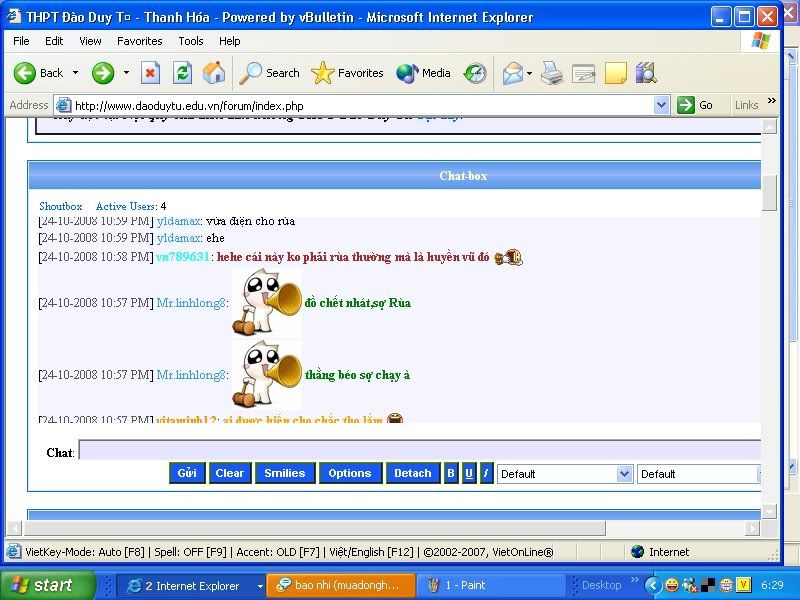The height and width of the screenshot is (600, 800).
Task: Open the Search toolbar button
Action: (x=270, y=73)
